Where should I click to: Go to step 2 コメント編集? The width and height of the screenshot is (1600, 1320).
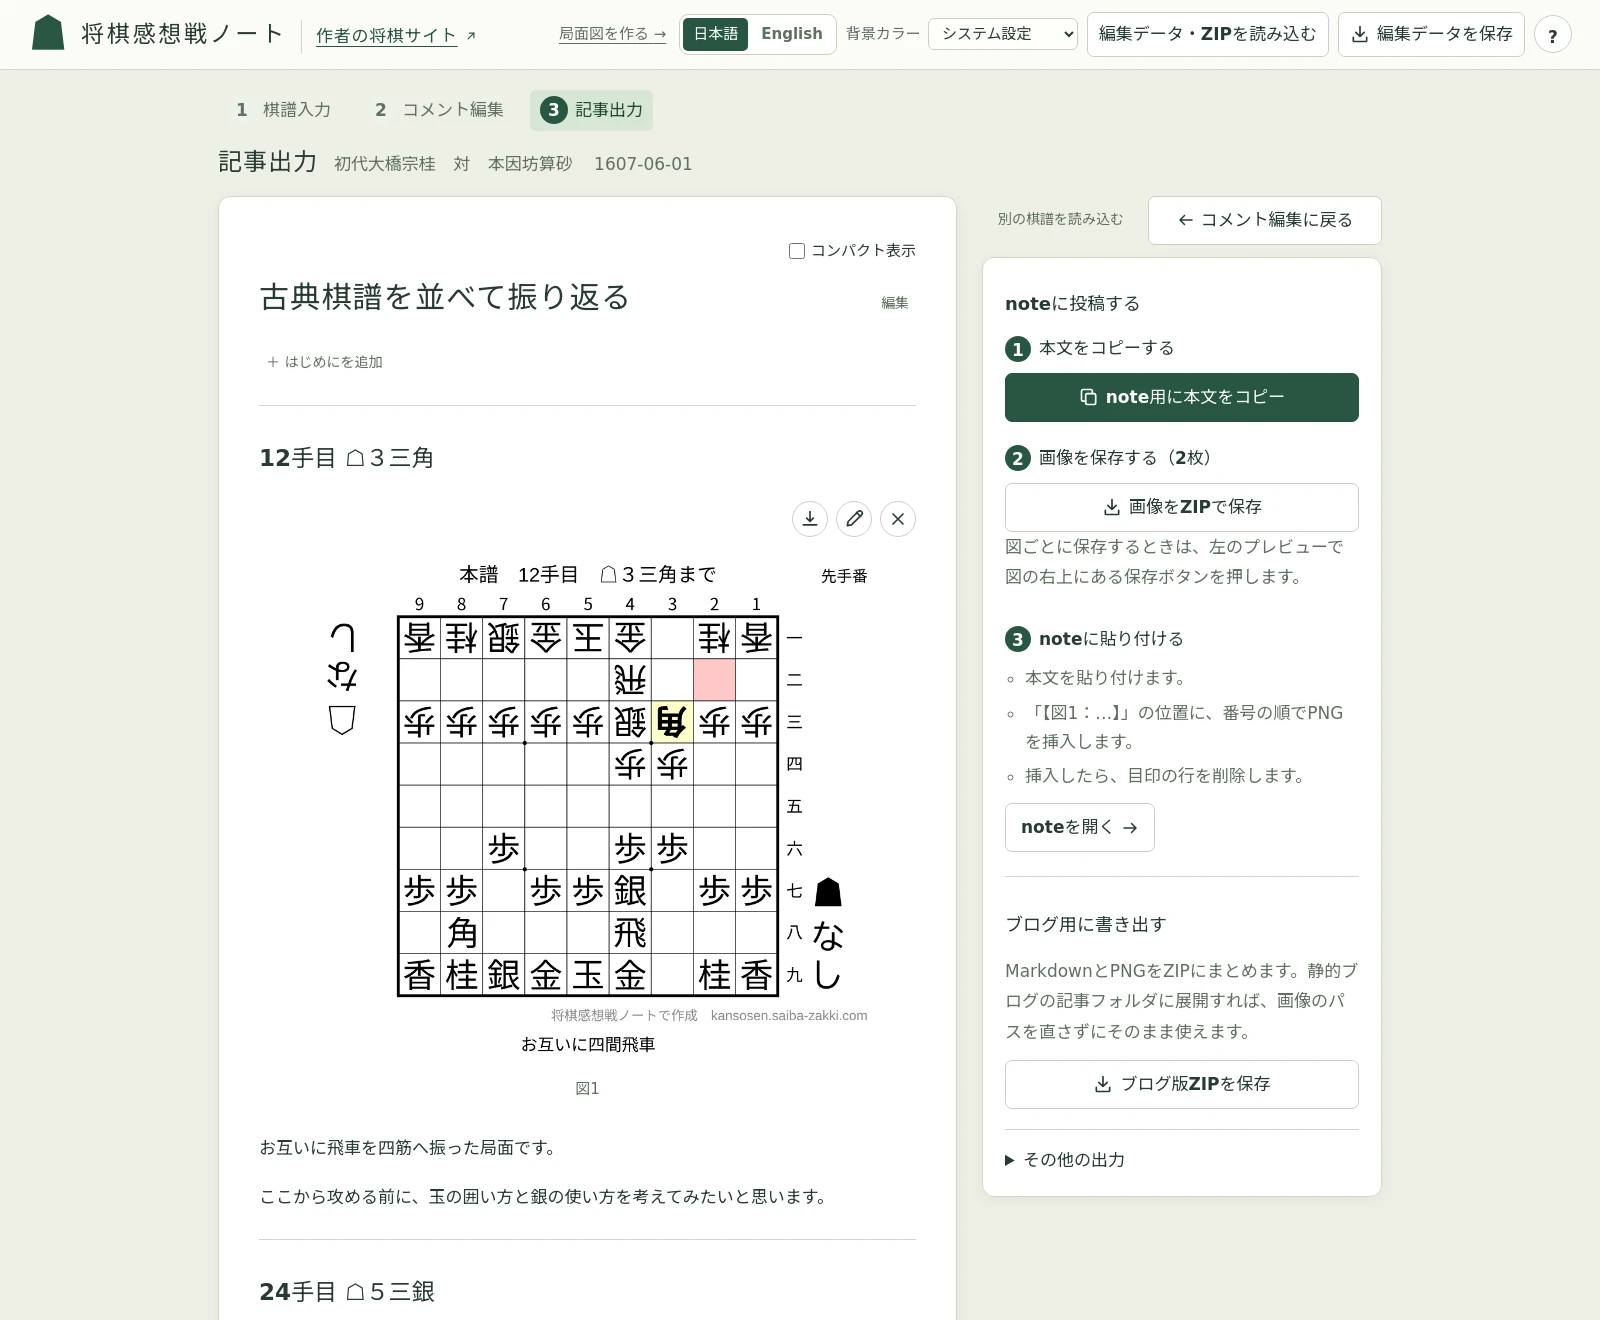click(439, 110)
